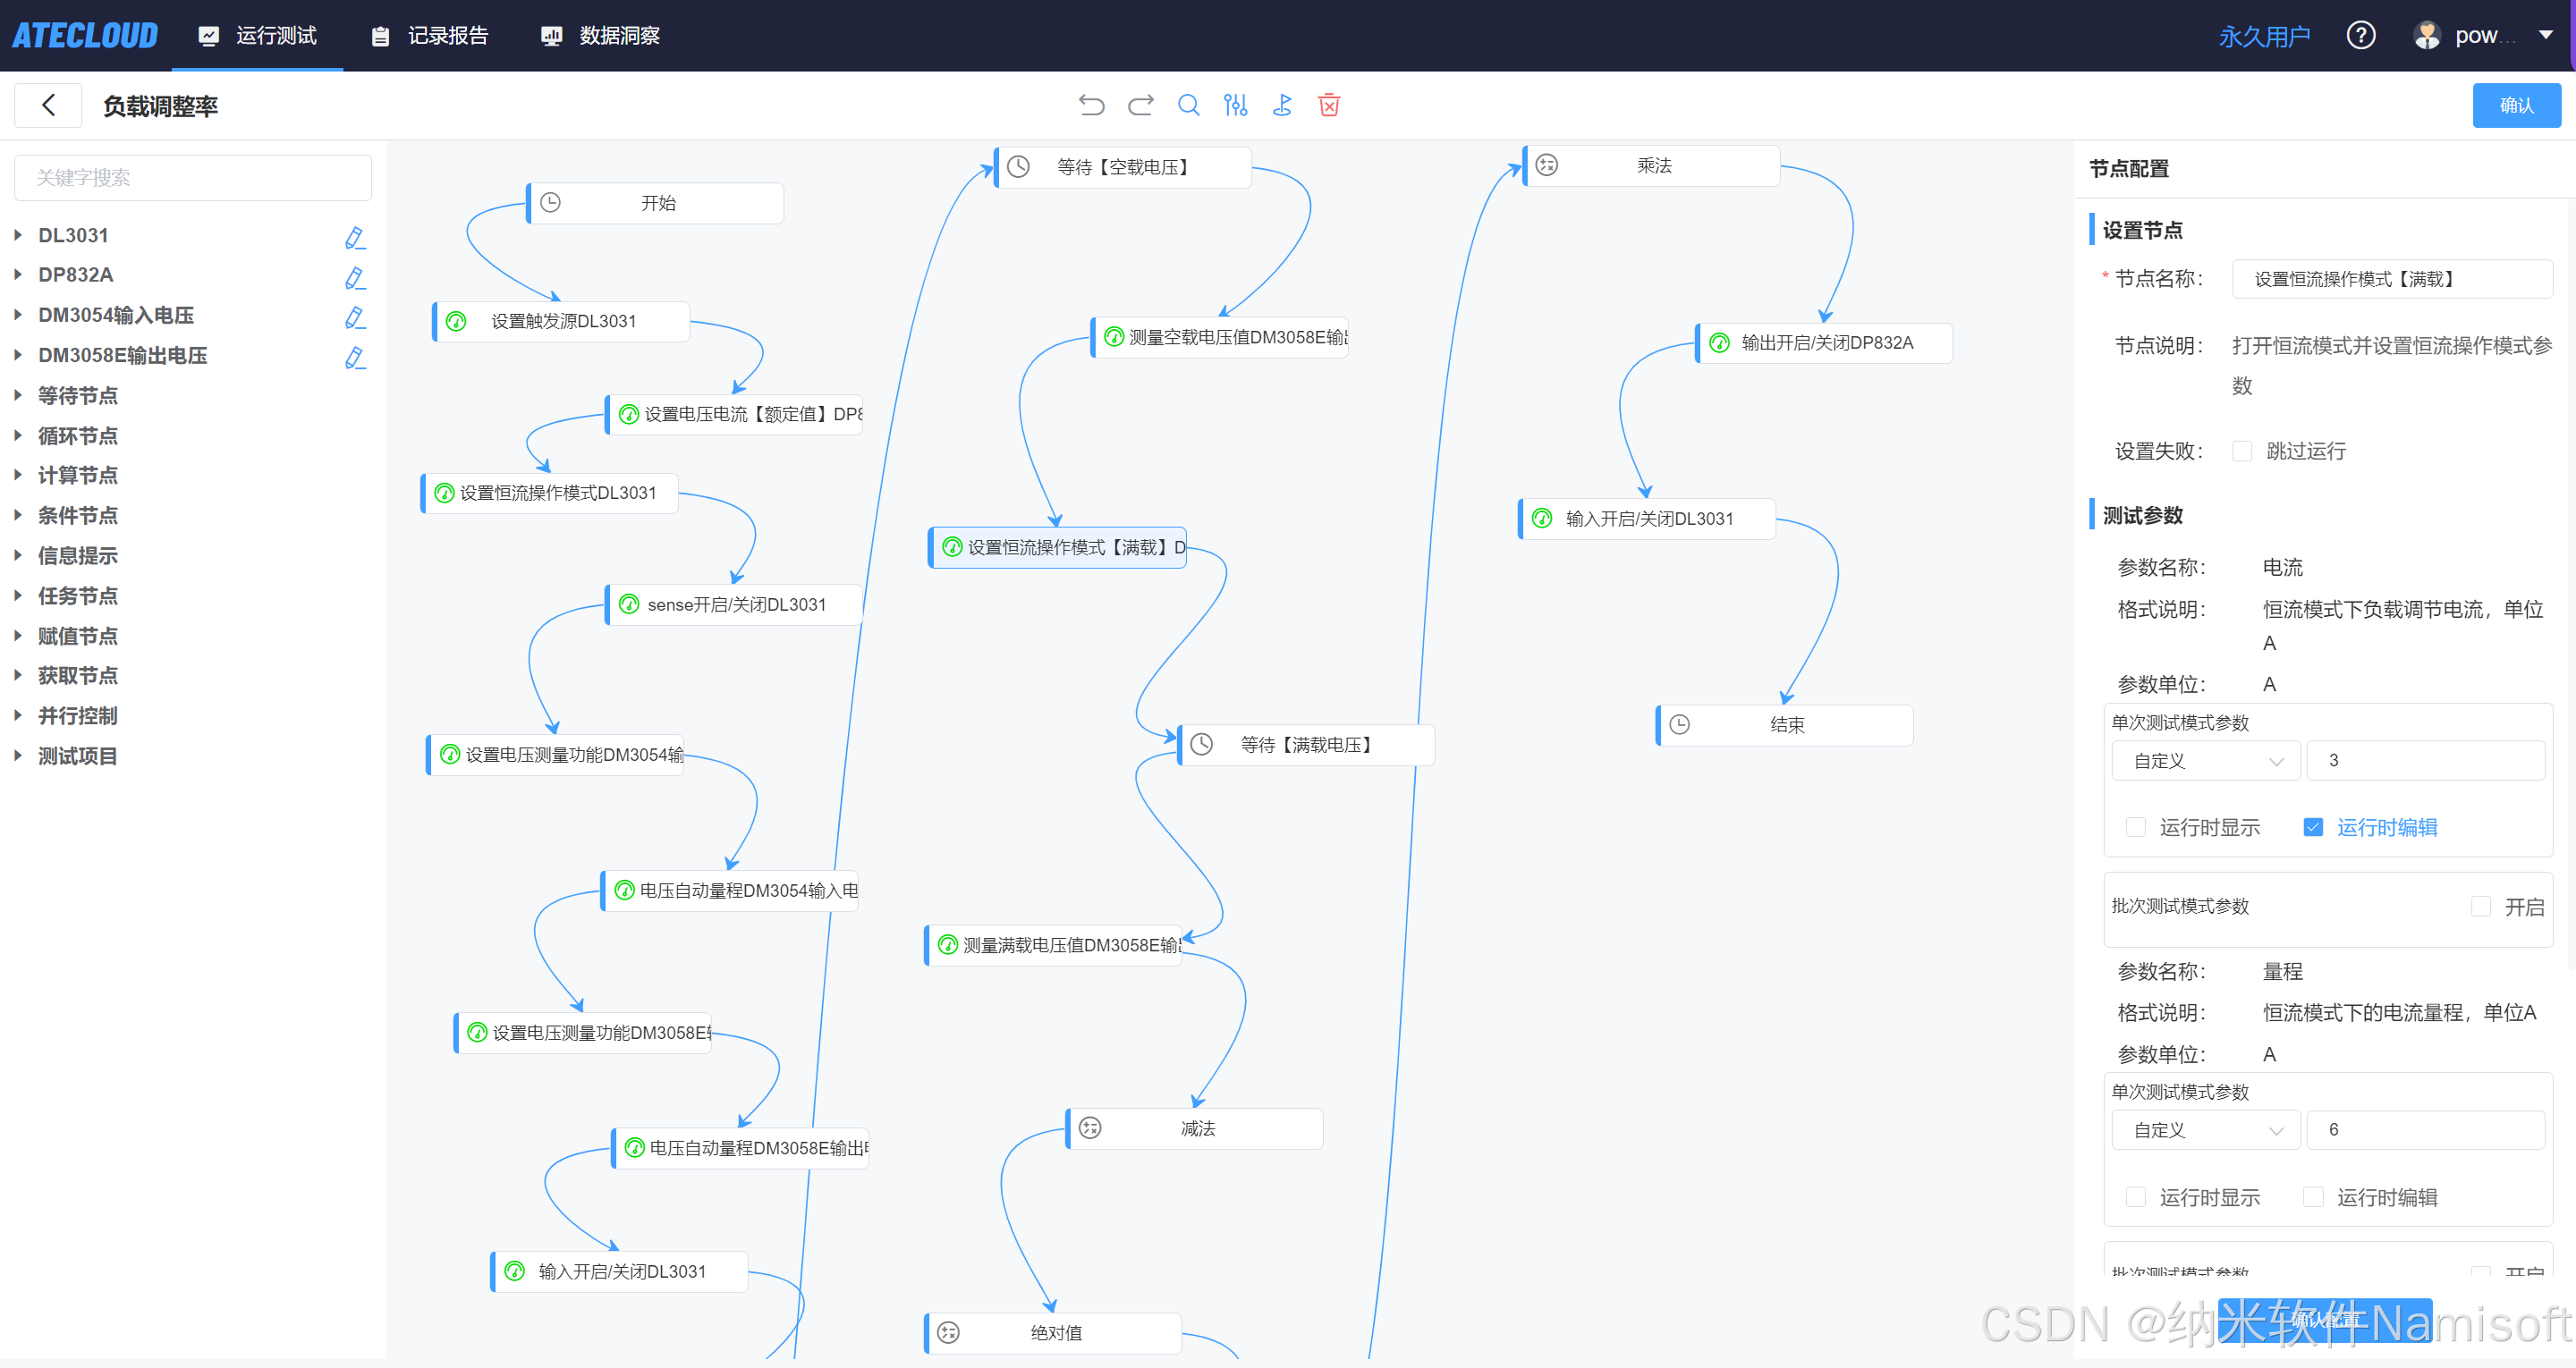The width and height of the screenshot is (2576, 1368).
Task: Click the back arrow beside 负载调整率
Action: coord(48,105)
